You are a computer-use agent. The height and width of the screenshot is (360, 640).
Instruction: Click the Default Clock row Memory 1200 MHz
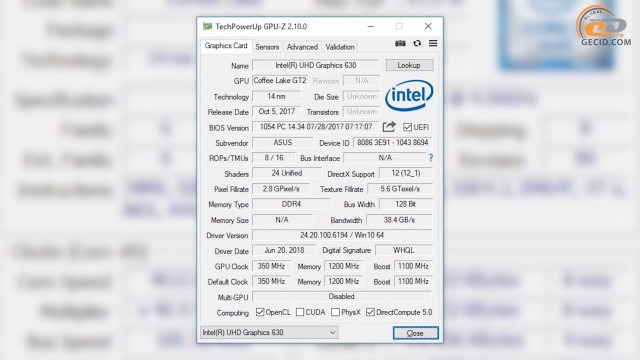click(344, 281)
